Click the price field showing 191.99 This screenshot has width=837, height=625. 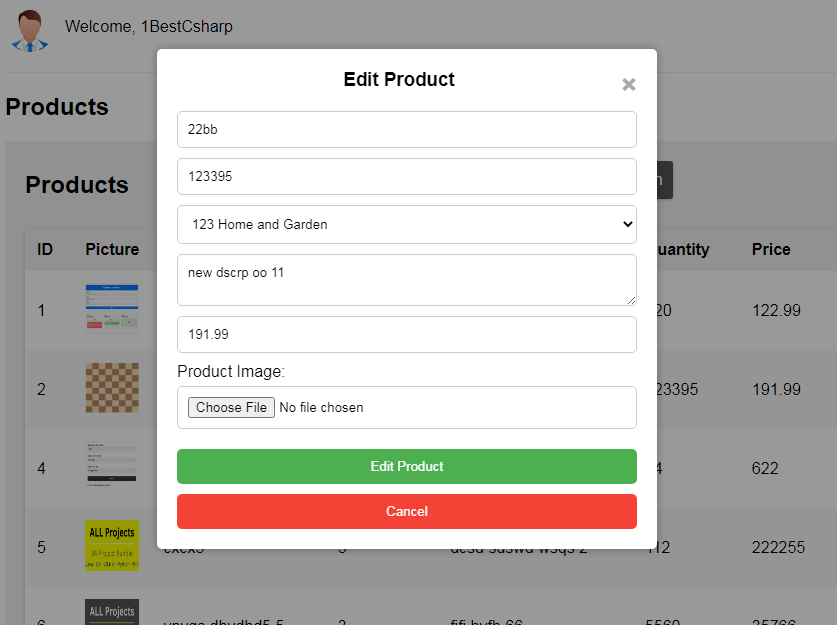pyautogui.click(x=407, y=335)
